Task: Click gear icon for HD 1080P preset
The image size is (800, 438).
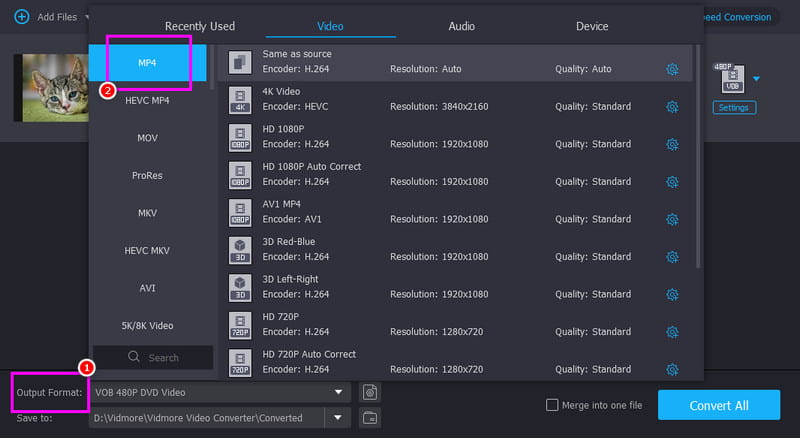Action: 672,144
